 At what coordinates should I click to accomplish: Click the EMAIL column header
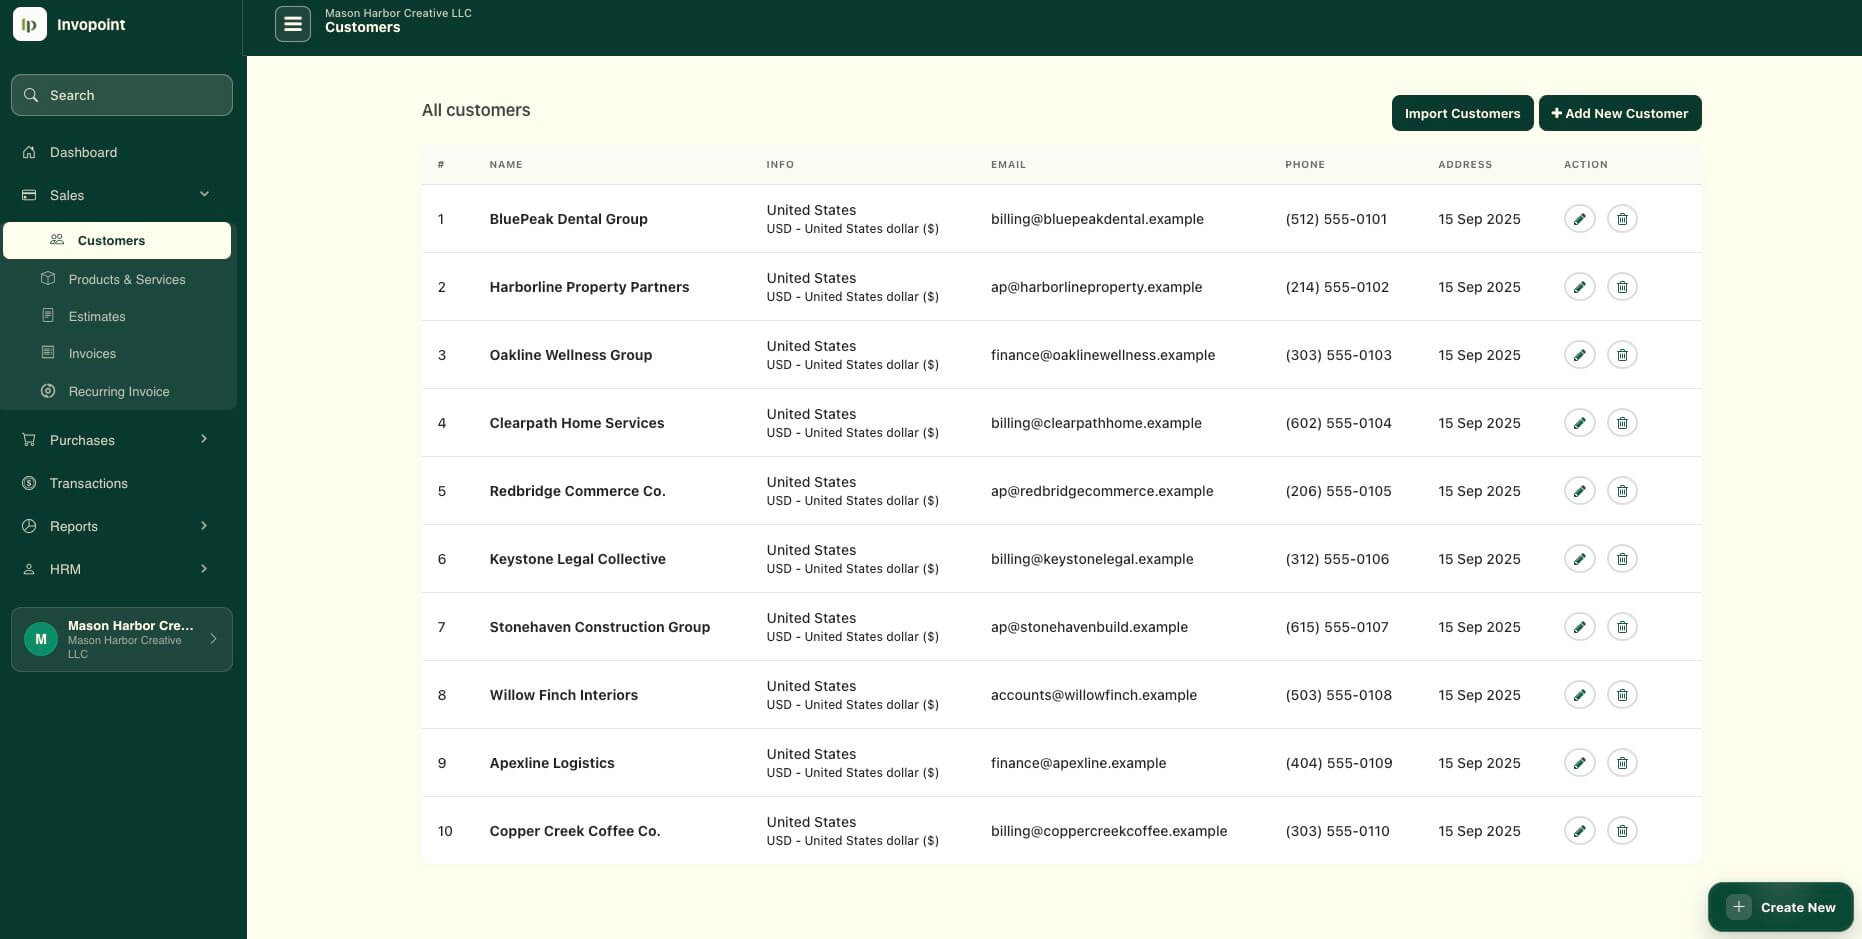[x=1008, y=164]
